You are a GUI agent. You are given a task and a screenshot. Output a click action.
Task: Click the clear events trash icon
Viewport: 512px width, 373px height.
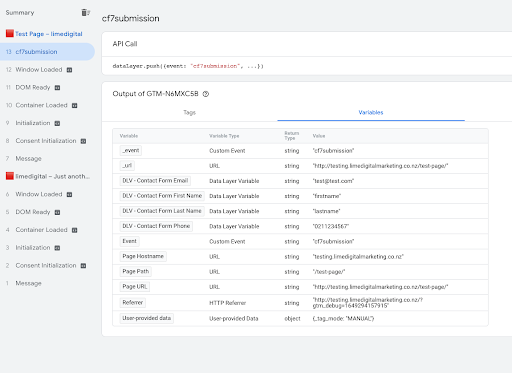[86, 13]
